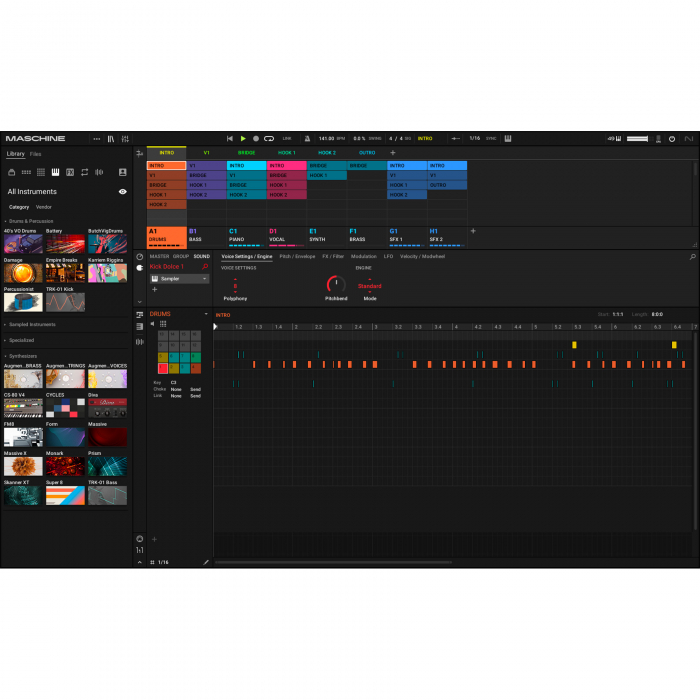Click the Record button in transport bar
The width and height of the screenshot is (700, 700).
(x=256, y=138)
